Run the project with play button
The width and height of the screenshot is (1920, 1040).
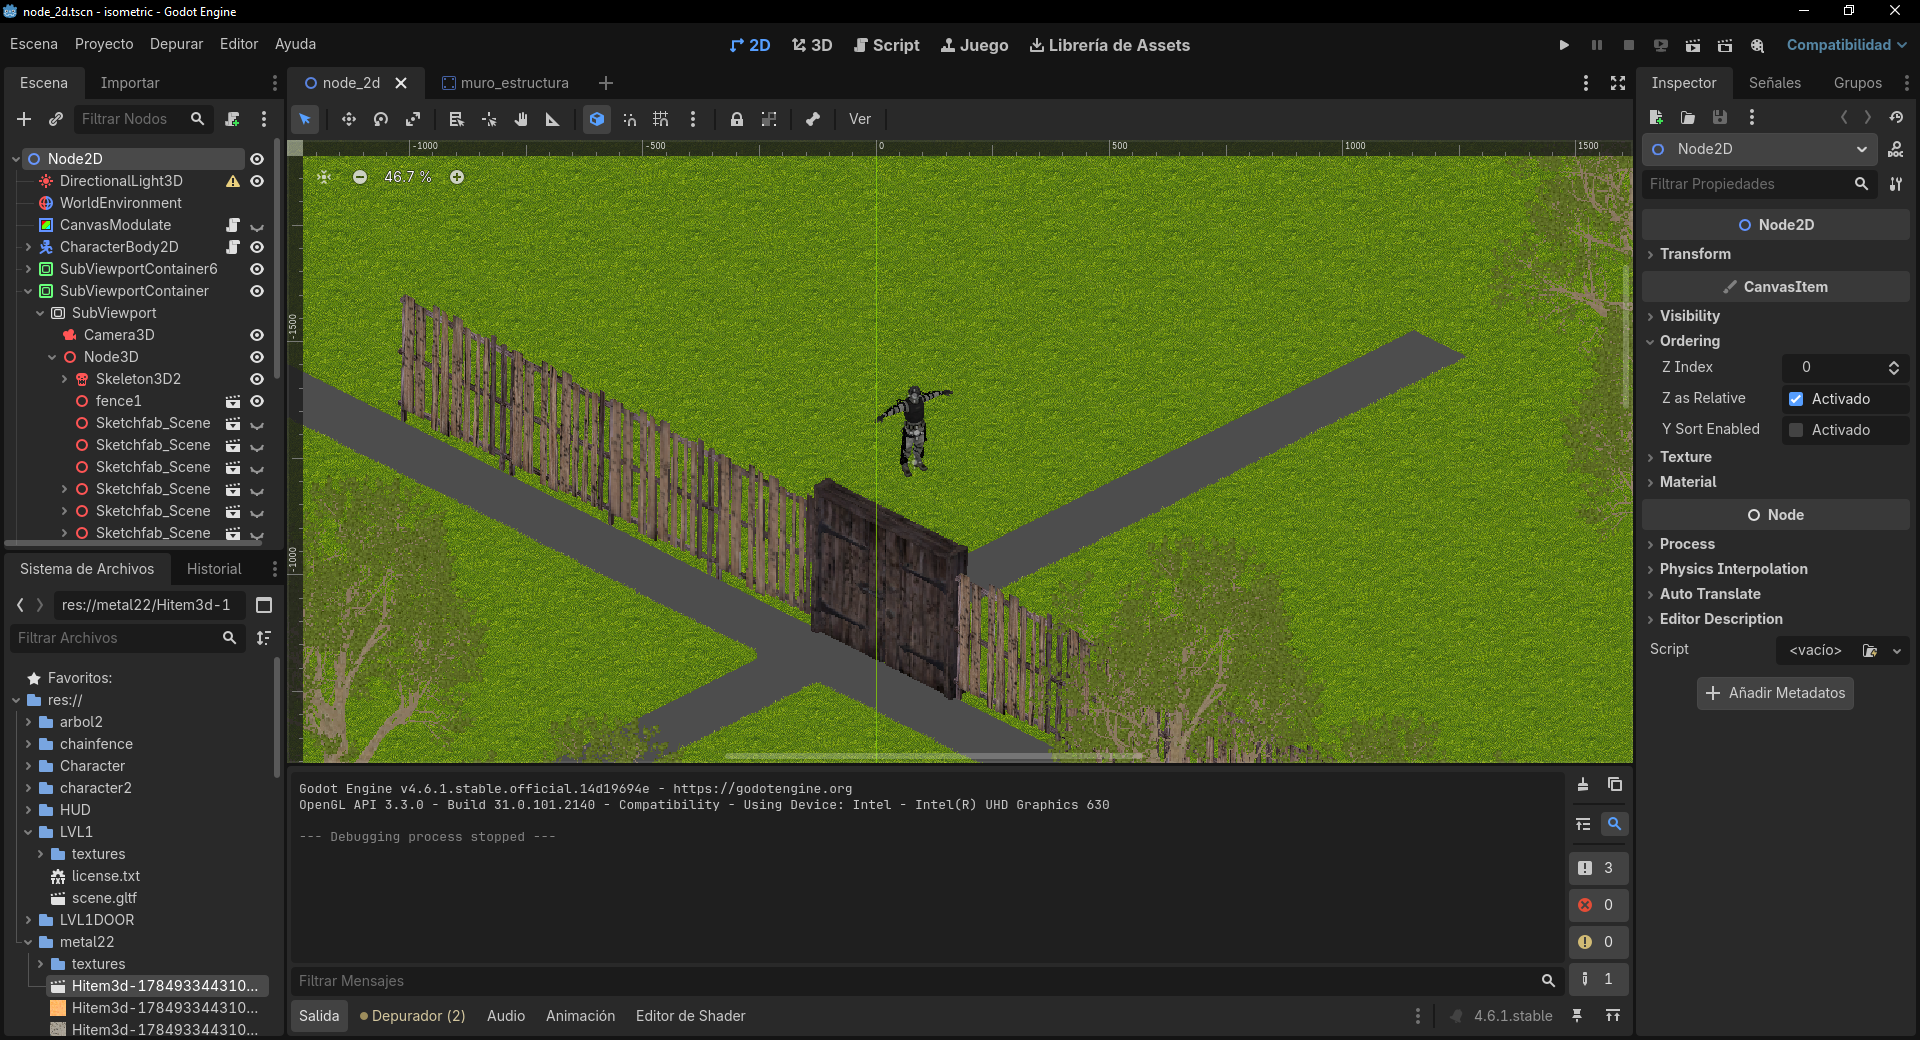pyautogui.click(x=1564, y=45)
